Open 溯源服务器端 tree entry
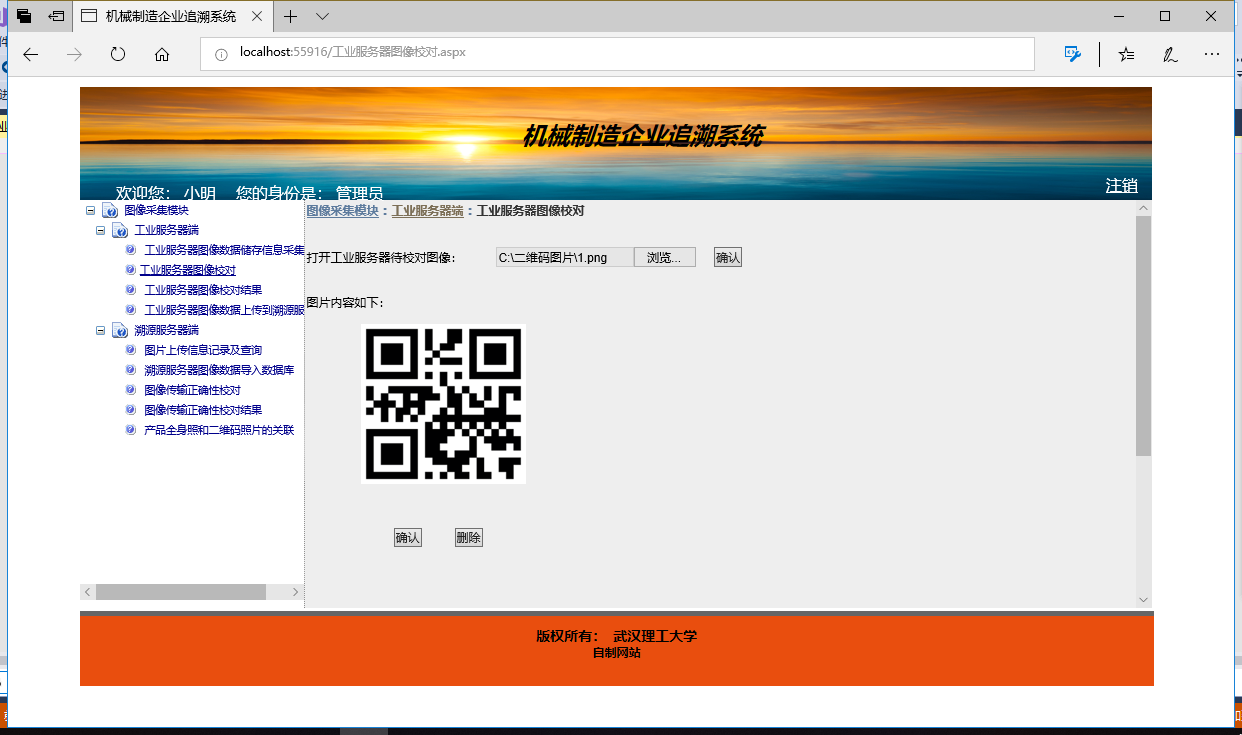This screenshot has width=1242, height=735. coord(166,330)
